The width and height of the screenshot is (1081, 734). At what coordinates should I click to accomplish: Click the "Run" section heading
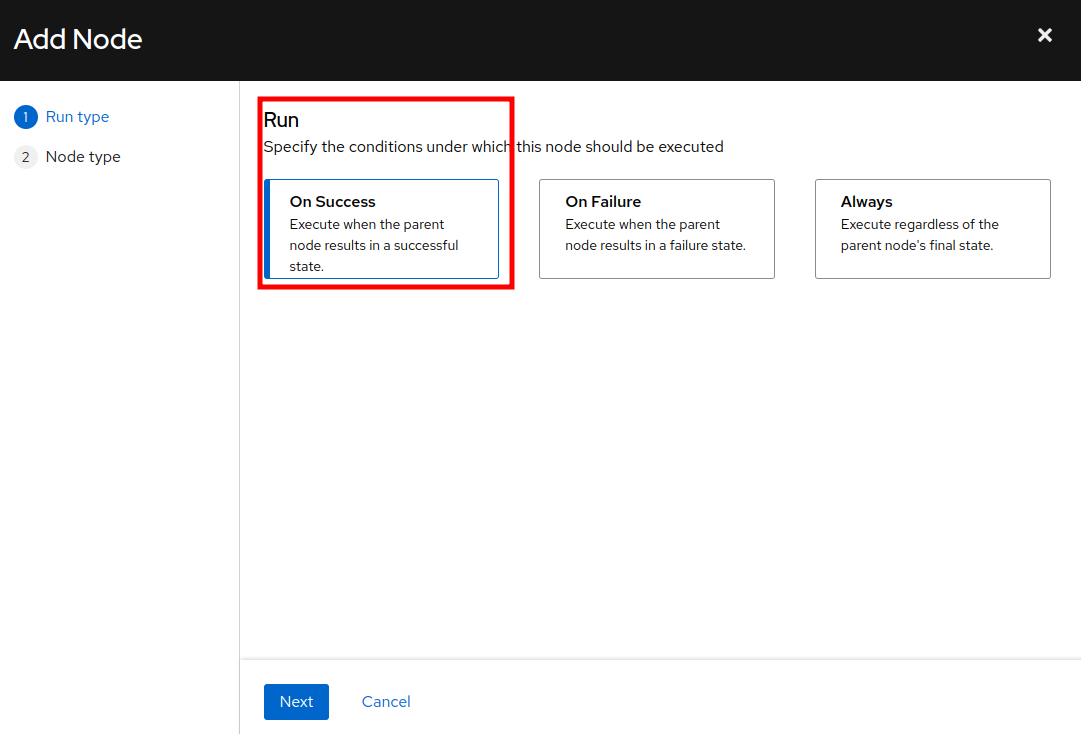pos(281,120)
